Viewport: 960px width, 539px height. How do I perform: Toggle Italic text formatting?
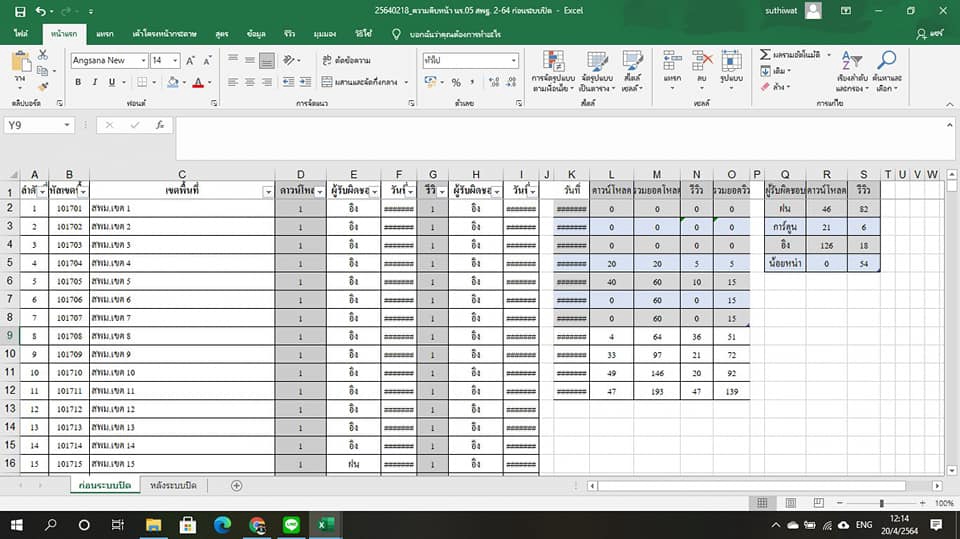pyautogui.click(x=96, y=82)
